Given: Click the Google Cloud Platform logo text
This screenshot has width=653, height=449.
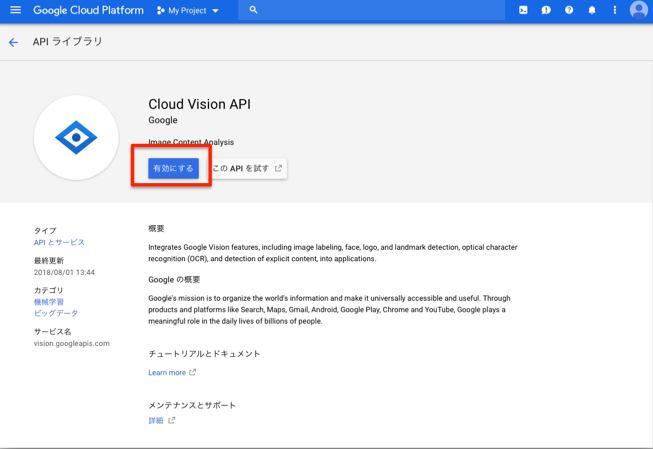Looking at the screenshot, I should (88, 10).
